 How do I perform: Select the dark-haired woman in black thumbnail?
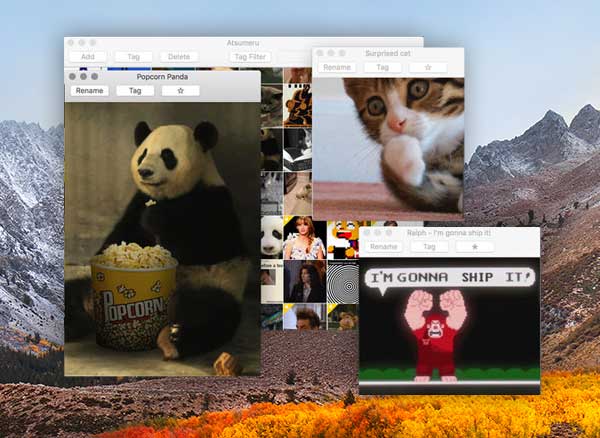[x=305, y=282]
